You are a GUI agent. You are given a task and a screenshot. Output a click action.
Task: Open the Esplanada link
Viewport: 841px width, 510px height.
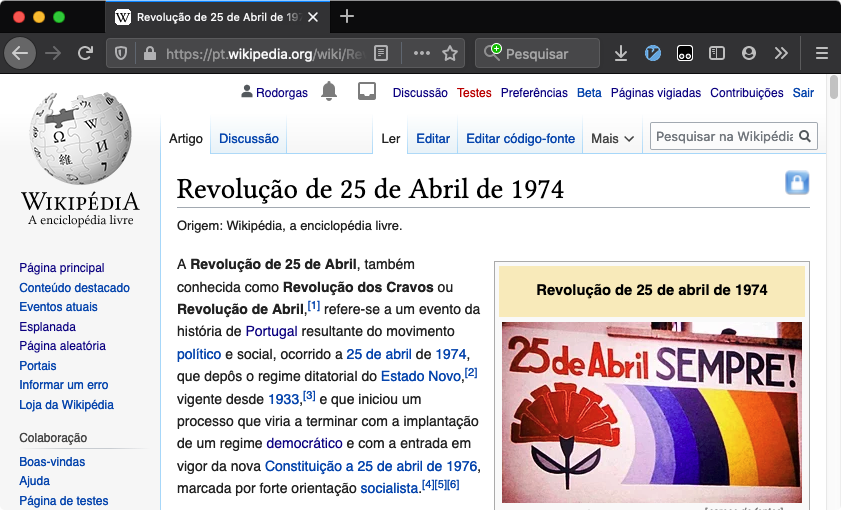click(47, 327)
